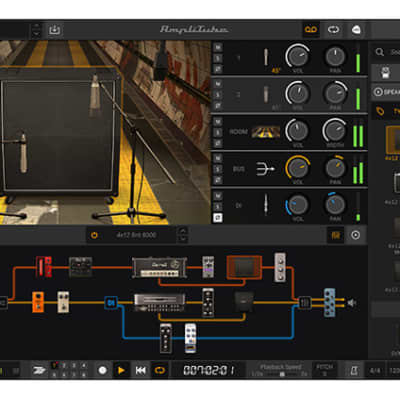Select the previous cabinet with the up arrow
400x400 pixels.
point(183,231)
